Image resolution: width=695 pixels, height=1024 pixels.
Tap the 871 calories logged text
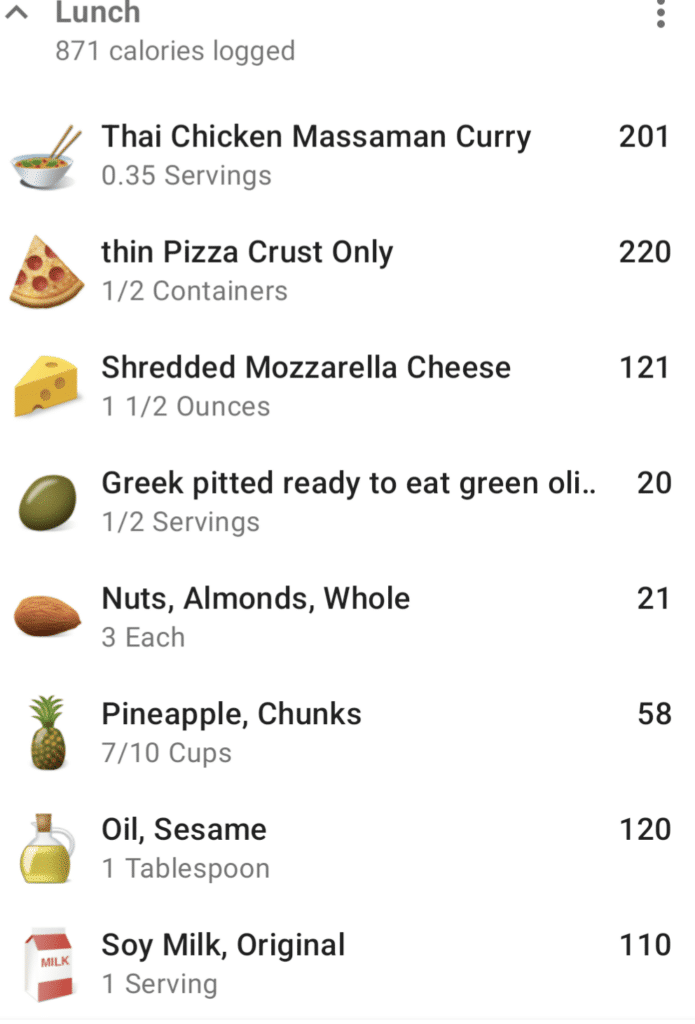pos(175,51)
